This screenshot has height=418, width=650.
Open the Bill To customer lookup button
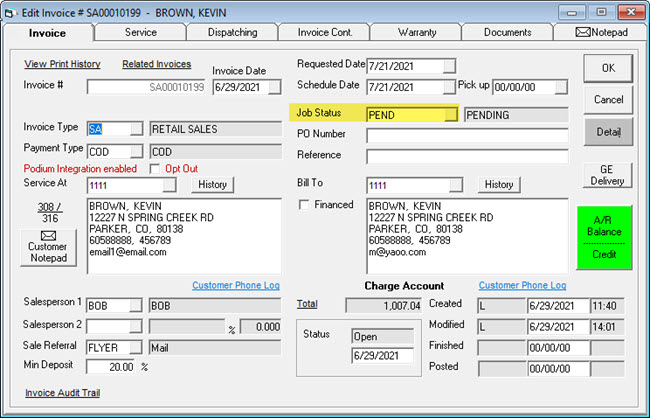[456, 185]
